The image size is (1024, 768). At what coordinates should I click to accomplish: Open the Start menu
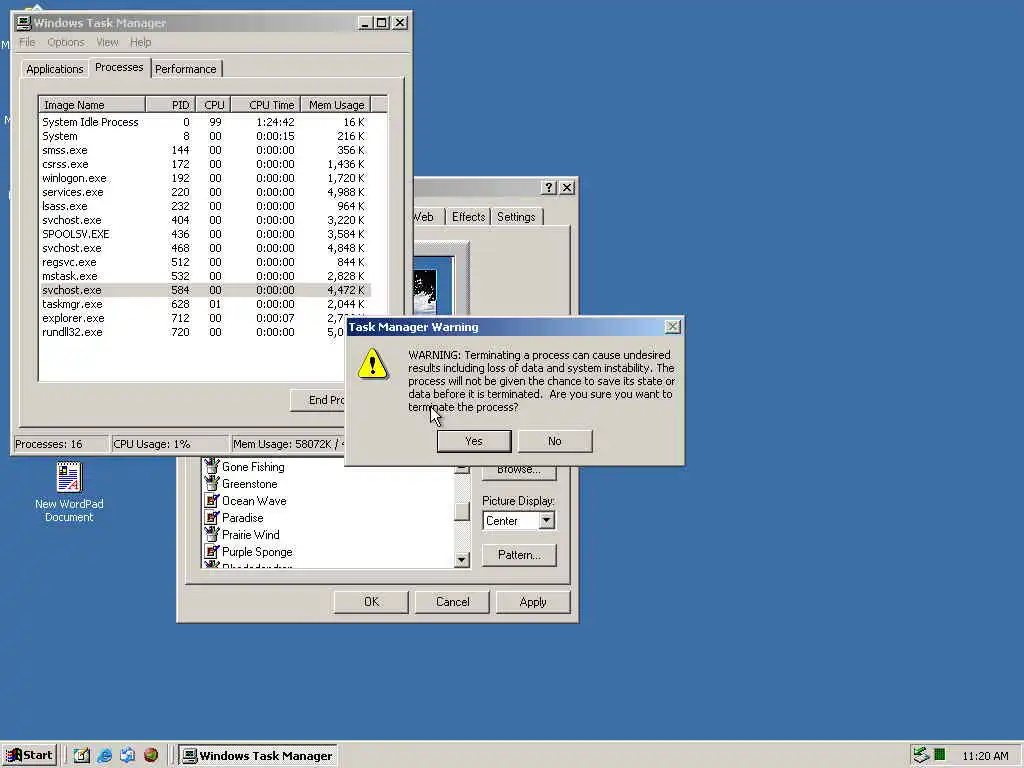(x=30, y=755)
